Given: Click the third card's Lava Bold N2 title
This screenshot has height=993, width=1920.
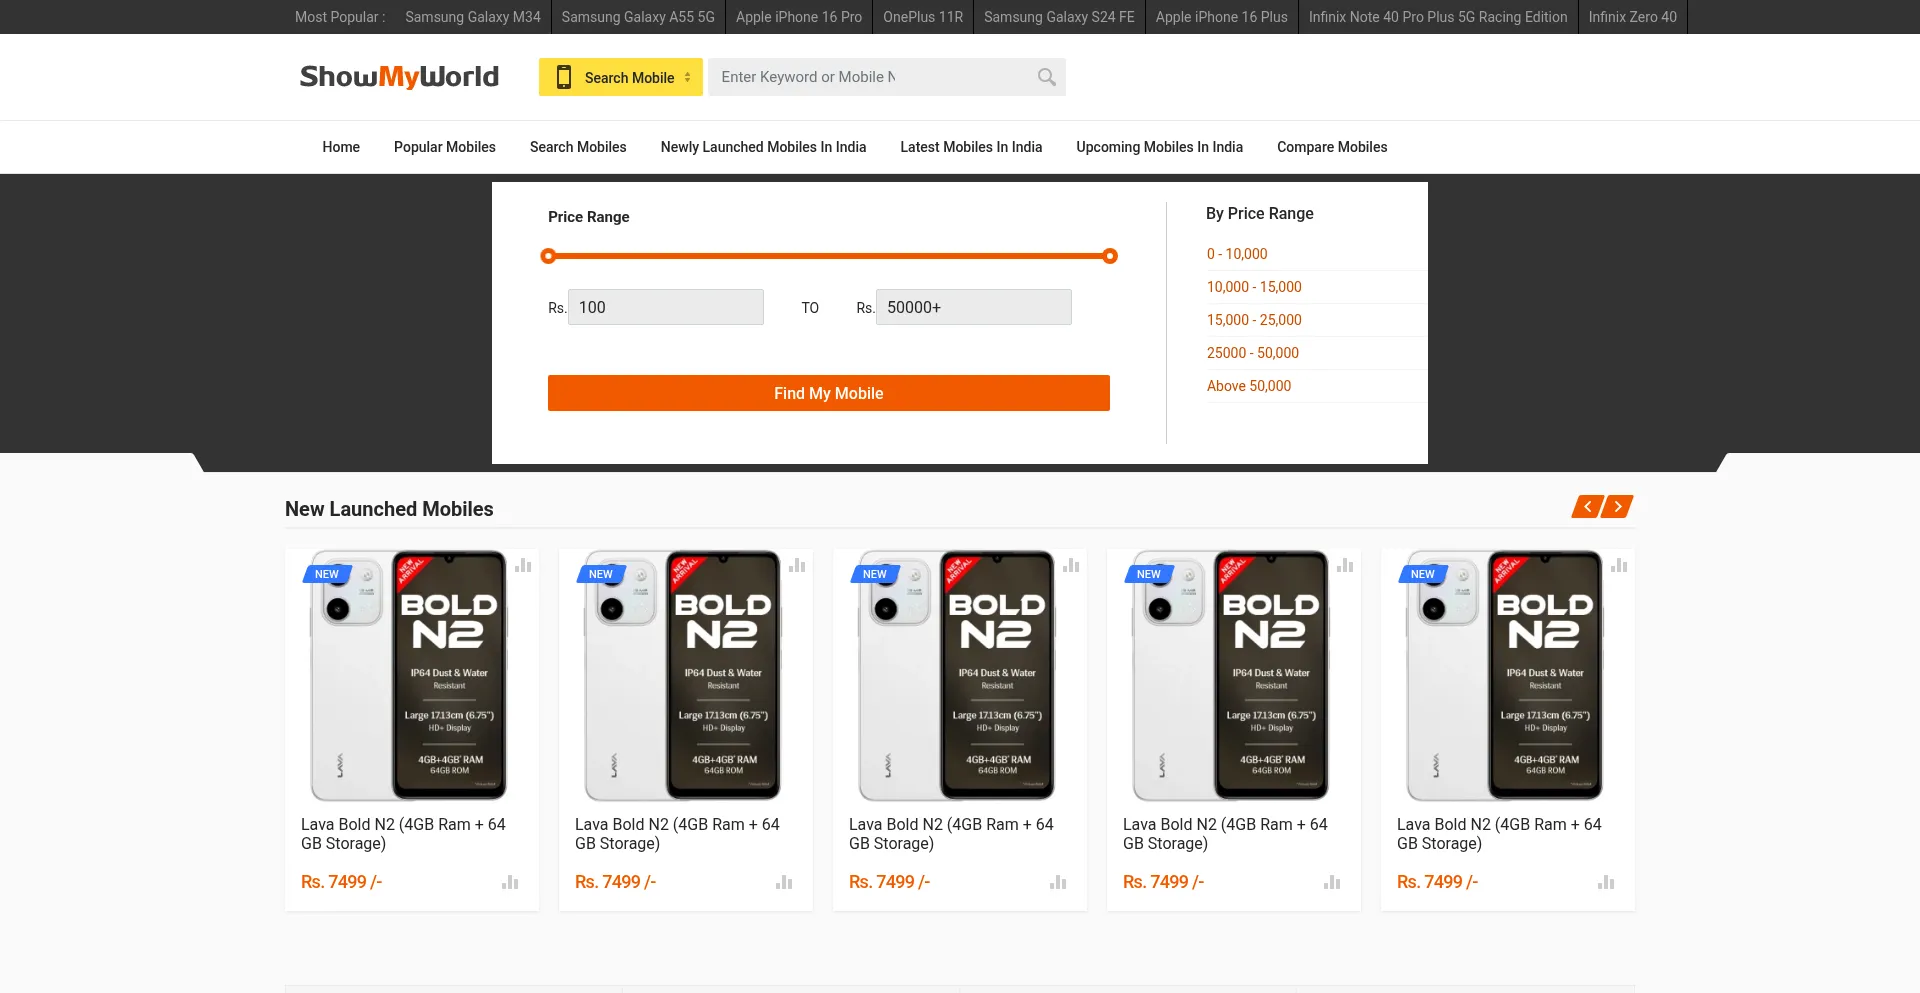Looking at the screenshot, I should [951, 834].
